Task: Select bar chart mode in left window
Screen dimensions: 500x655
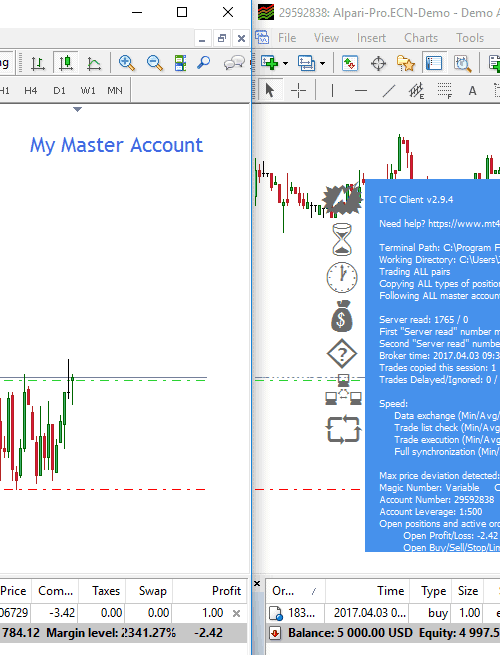Action: coord(38,63)
